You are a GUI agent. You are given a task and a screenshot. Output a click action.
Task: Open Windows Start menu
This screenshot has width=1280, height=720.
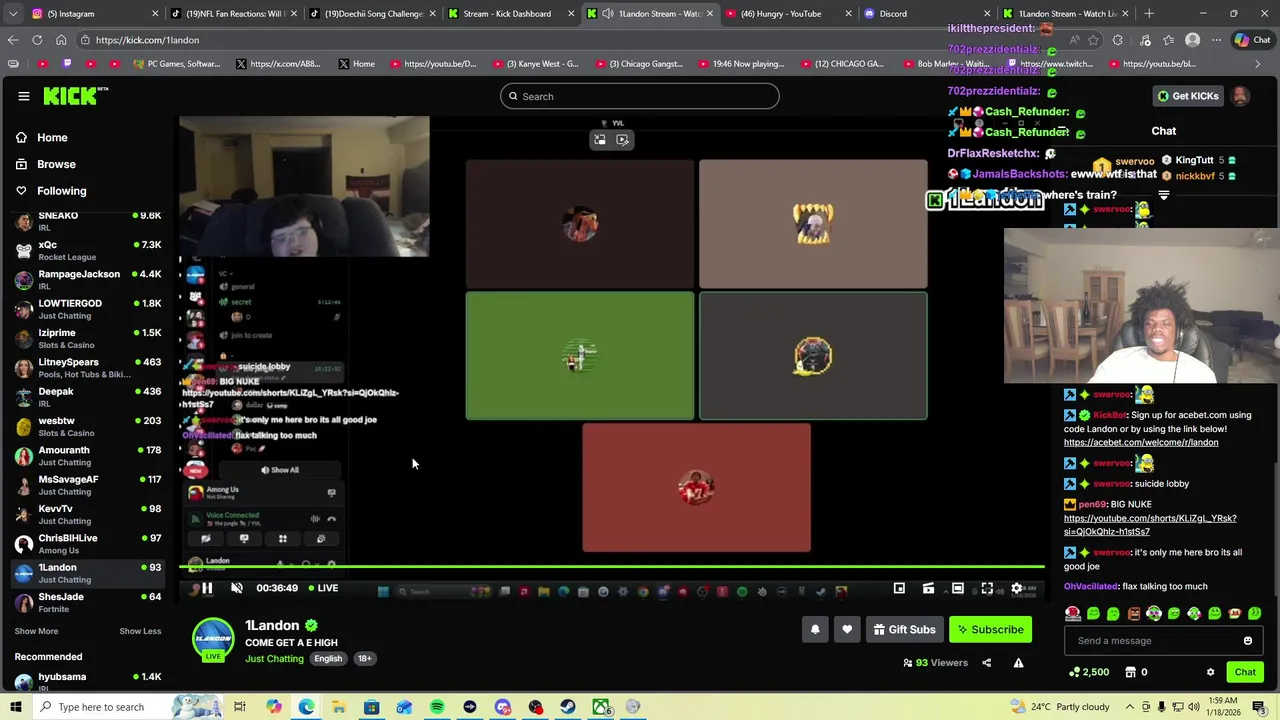[x=15, y=707]
